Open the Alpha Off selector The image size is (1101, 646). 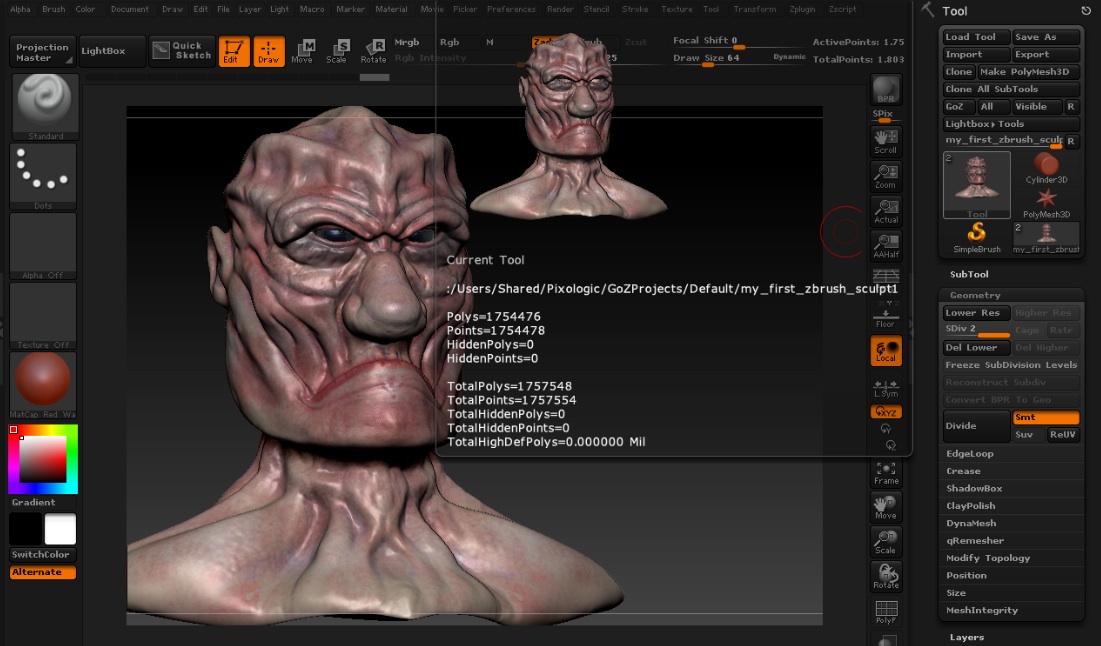point(43,246)
